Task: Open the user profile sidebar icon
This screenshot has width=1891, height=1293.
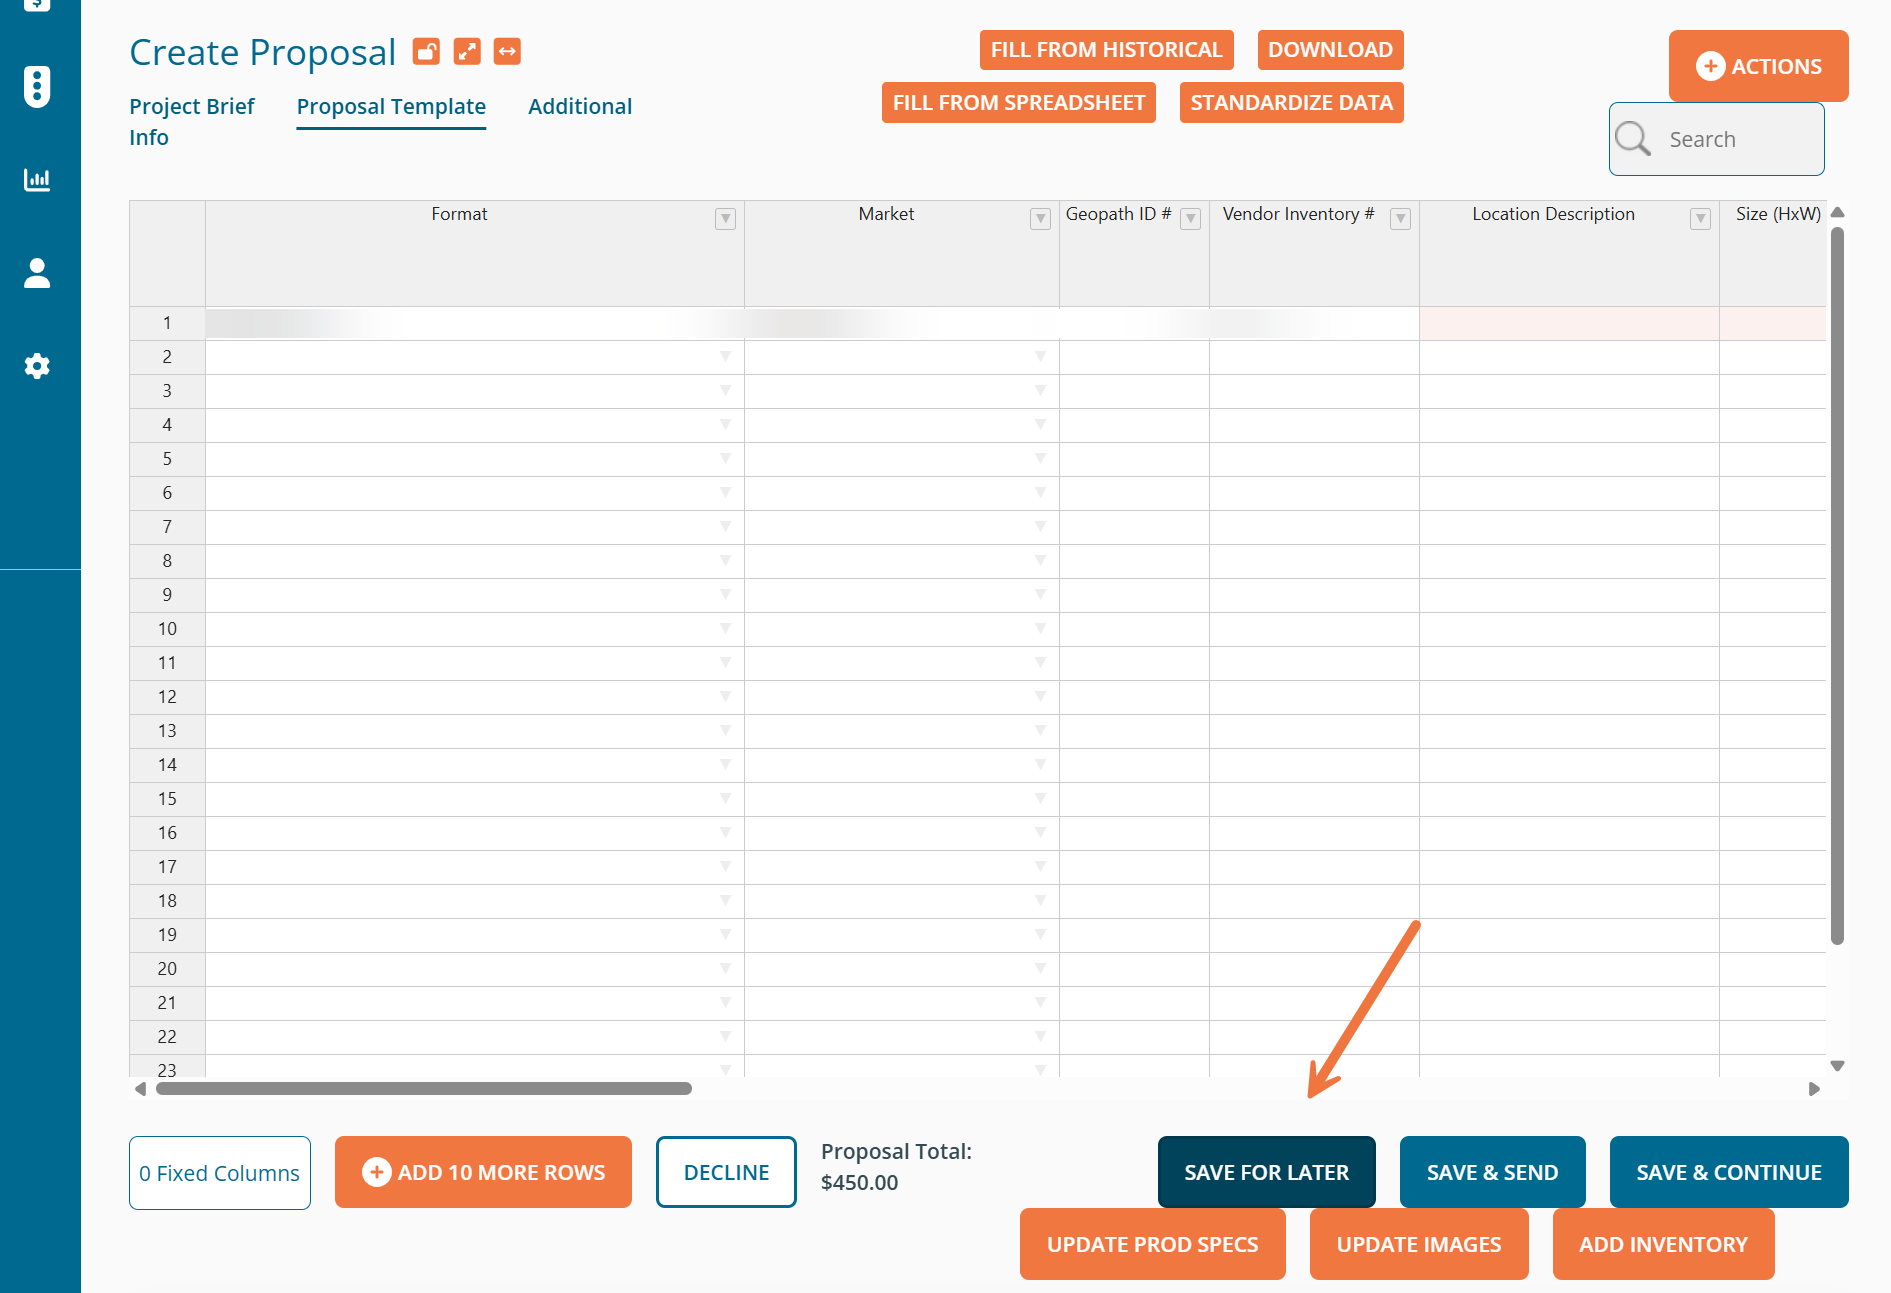Action: click(37, 273)
